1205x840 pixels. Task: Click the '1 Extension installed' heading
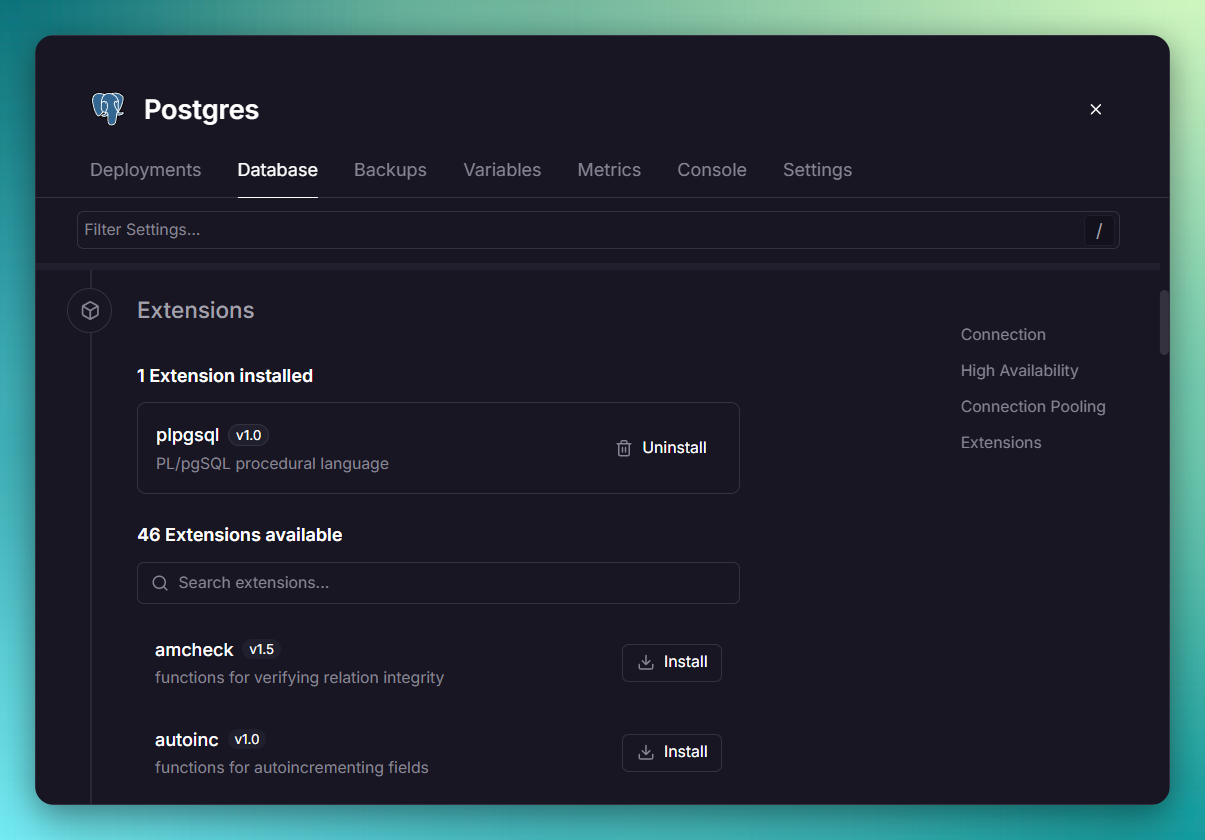[x=225, y=376]
